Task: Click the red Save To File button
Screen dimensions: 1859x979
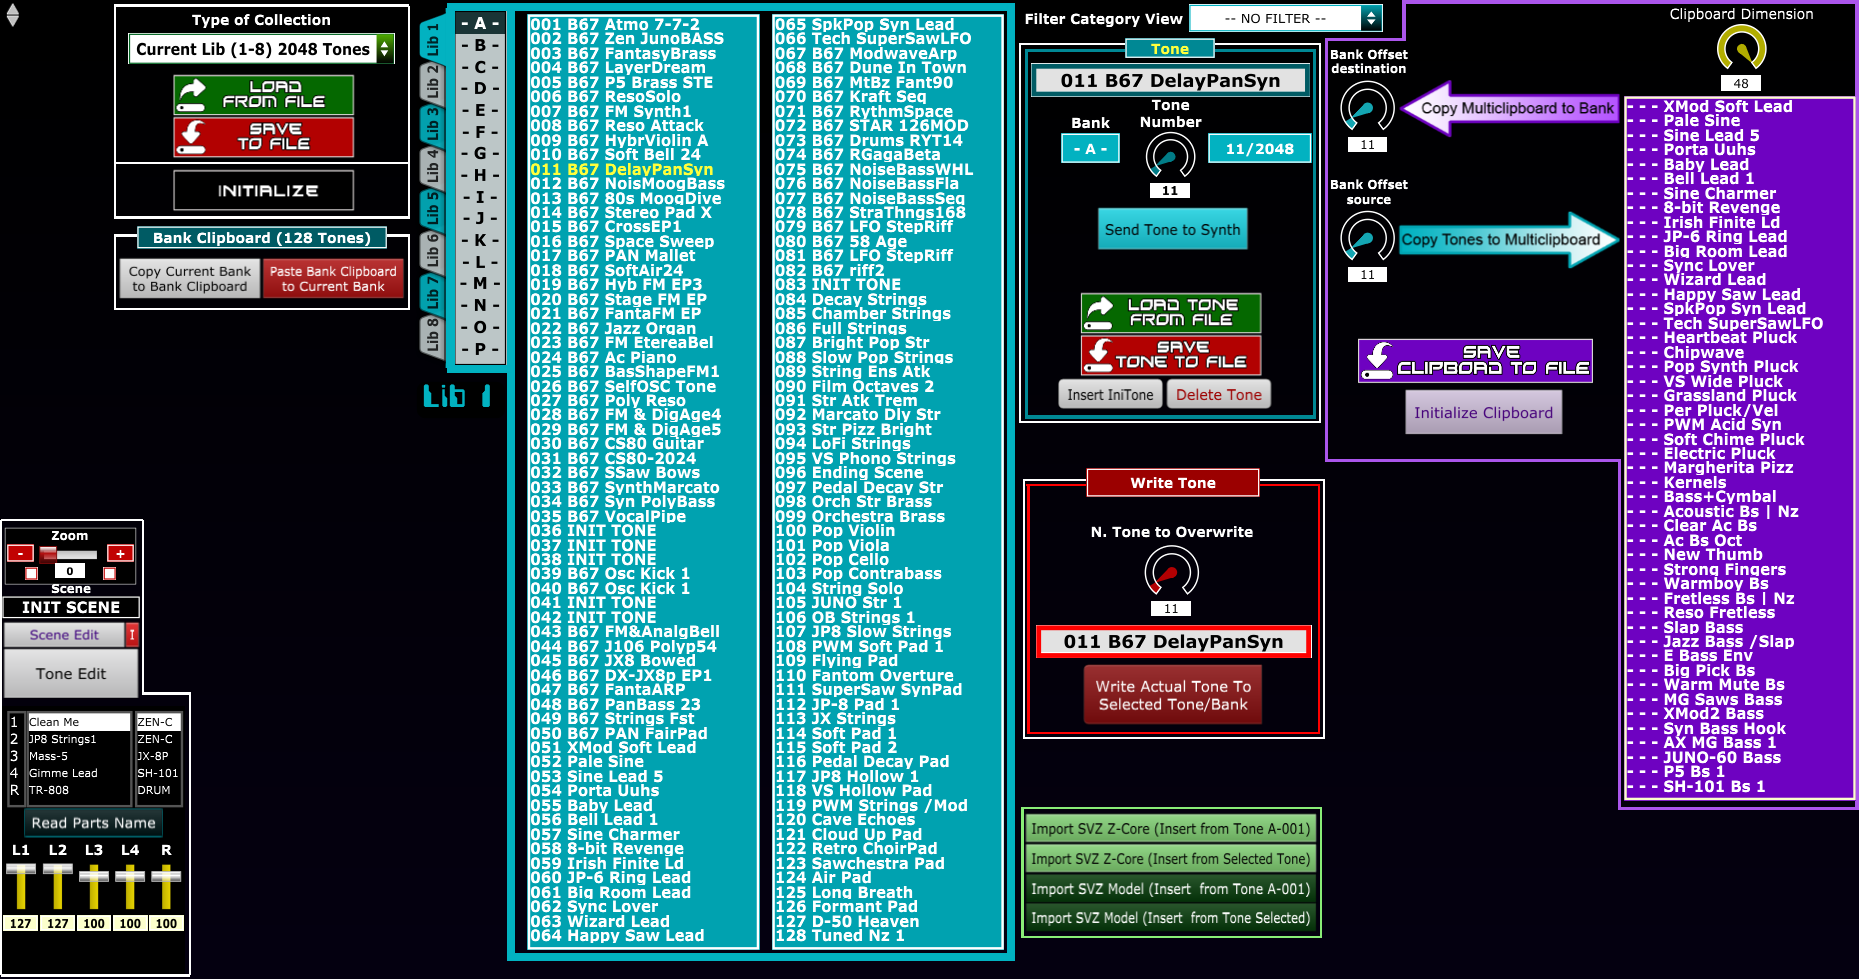Action: click(x=263, y=137)
